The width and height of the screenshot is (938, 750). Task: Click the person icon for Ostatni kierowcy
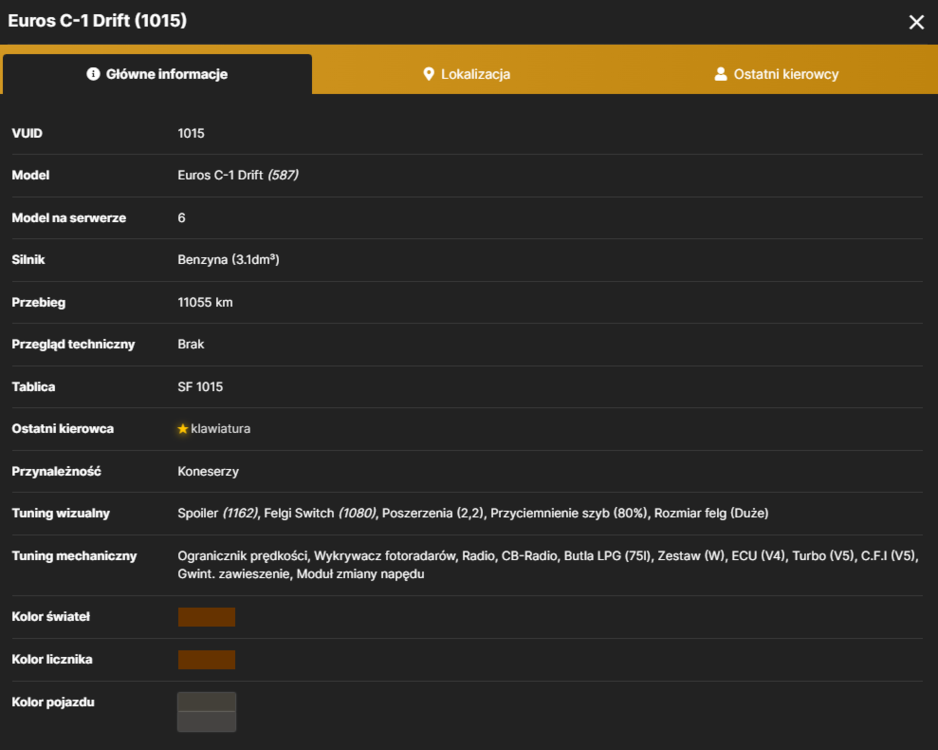click(x=721, y=74)
